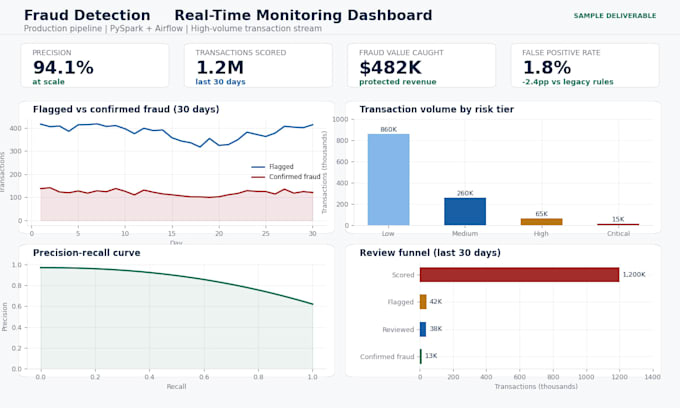Select the 'last 30 days' caption

(x=220, y=82)
